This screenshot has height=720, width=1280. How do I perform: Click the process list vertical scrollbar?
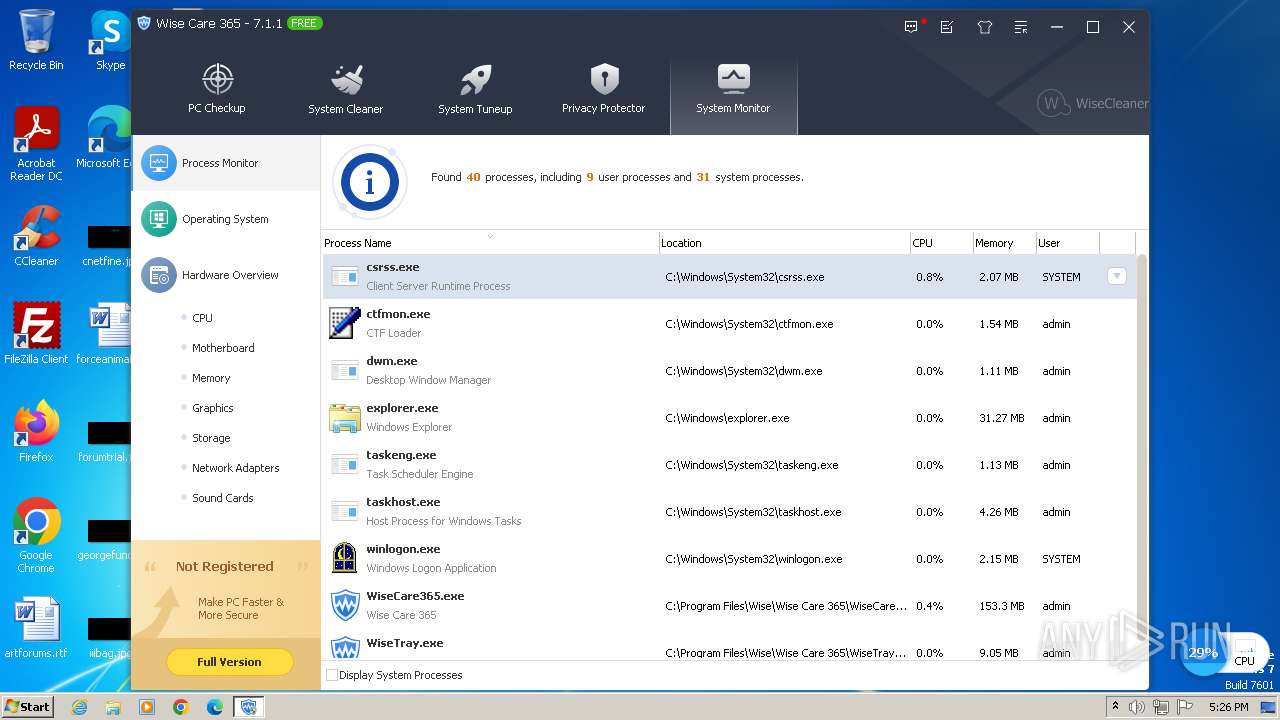[x=1142, y=454]
